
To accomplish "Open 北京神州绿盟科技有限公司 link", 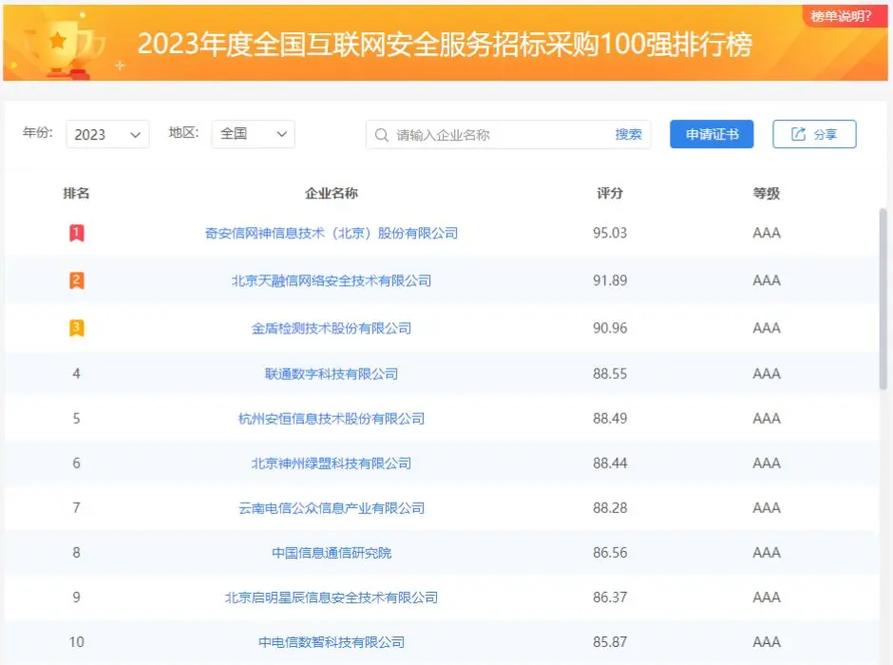I will click(x=331, y=463).
